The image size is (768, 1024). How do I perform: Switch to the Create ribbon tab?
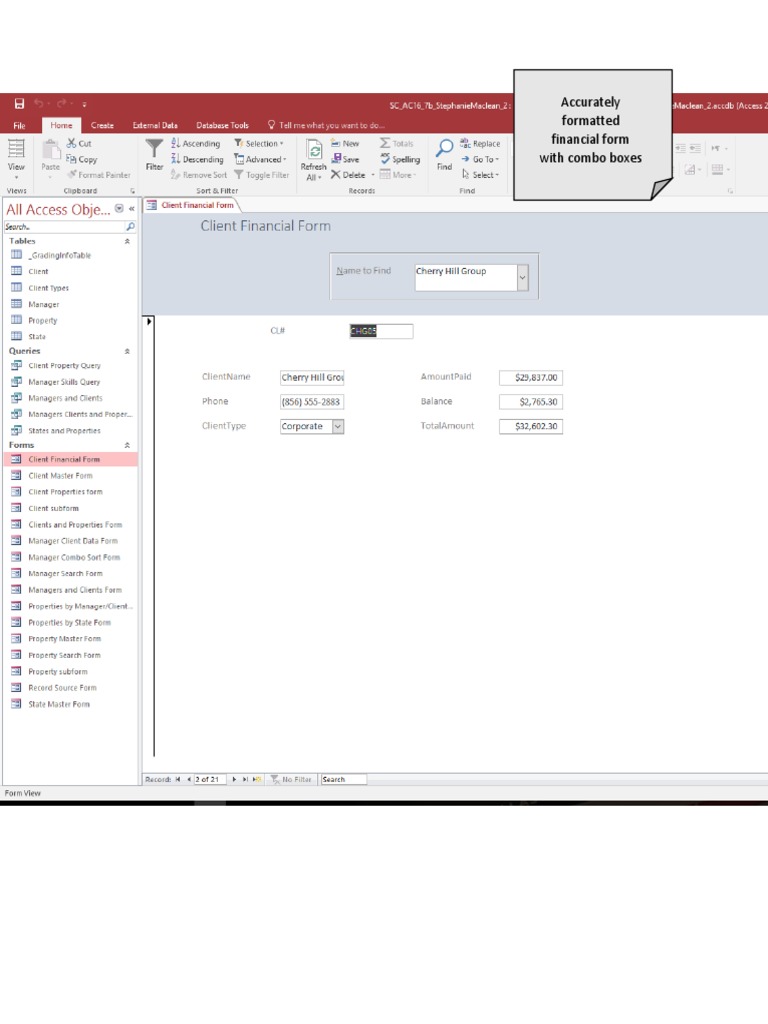pos(102,126)
